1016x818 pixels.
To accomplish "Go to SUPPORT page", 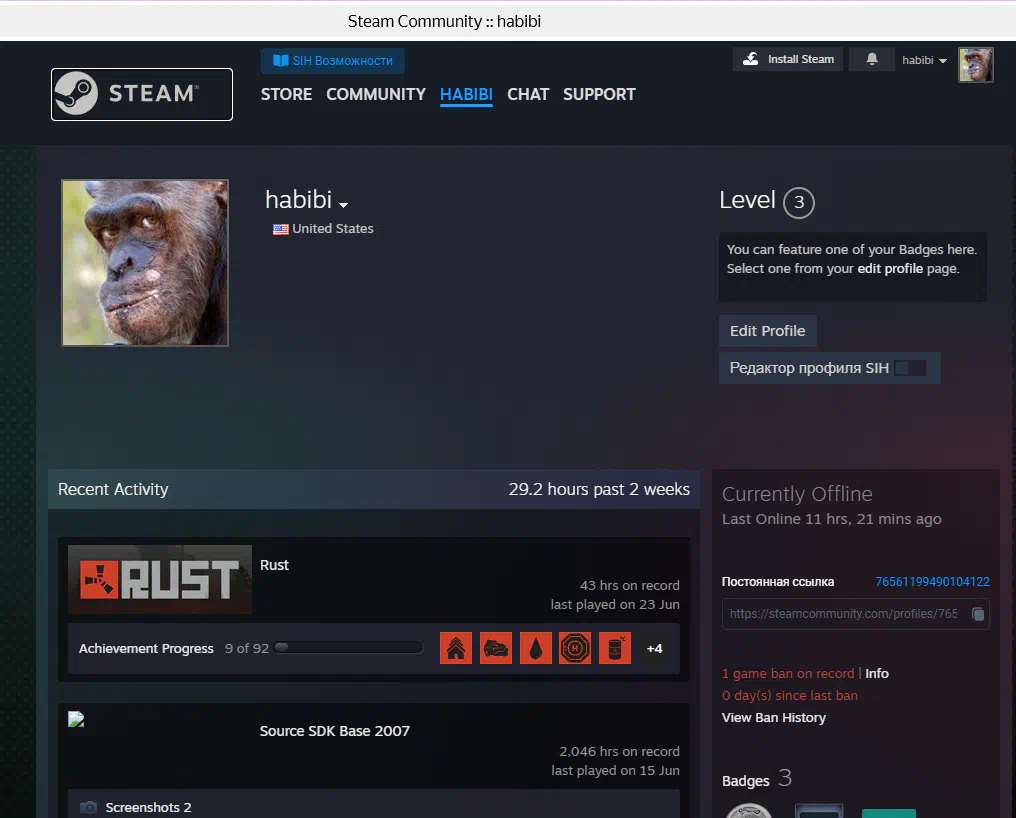I will [599, 94].
